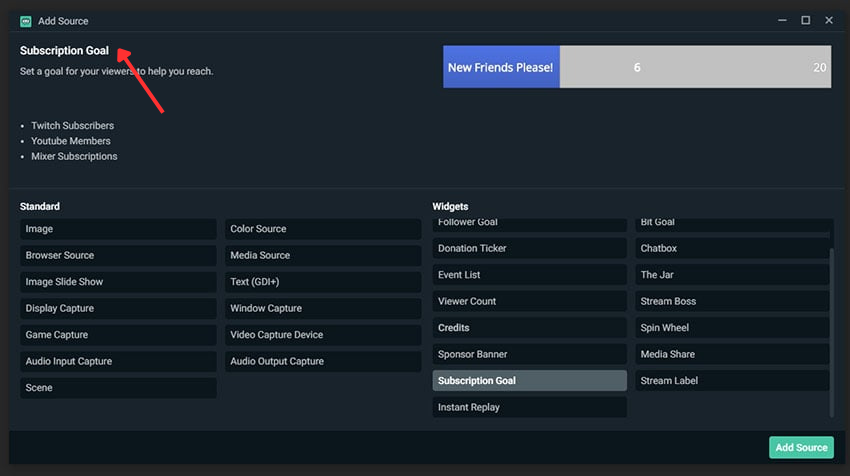This screenshot has width=850, height=476.
Task: Choose Video Capture Device source
Action: (x=323, y=335)
